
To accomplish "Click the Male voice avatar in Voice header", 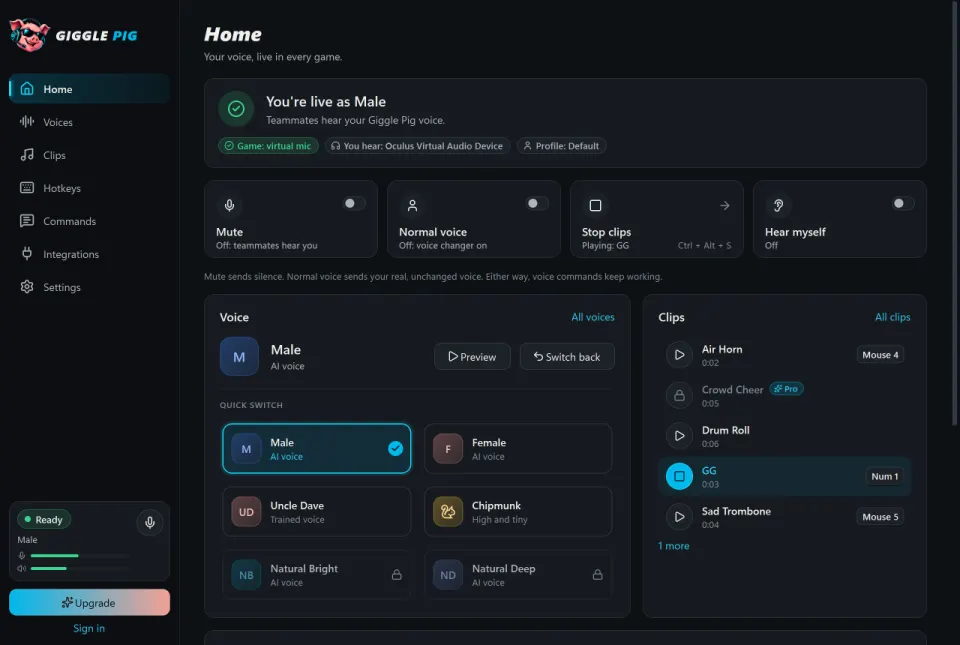I will pyautogui.click(x=239, y=357).
